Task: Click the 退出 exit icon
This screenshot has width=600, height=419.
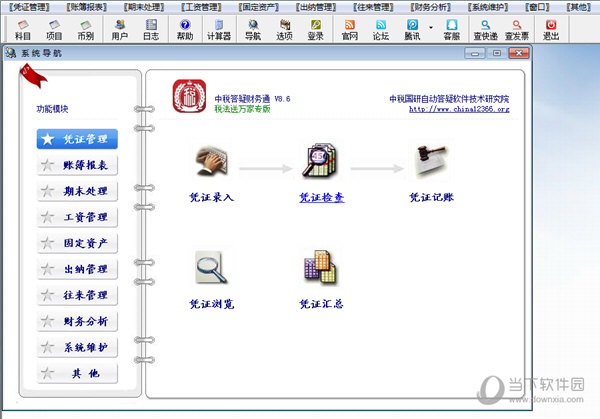Action: 551,30
